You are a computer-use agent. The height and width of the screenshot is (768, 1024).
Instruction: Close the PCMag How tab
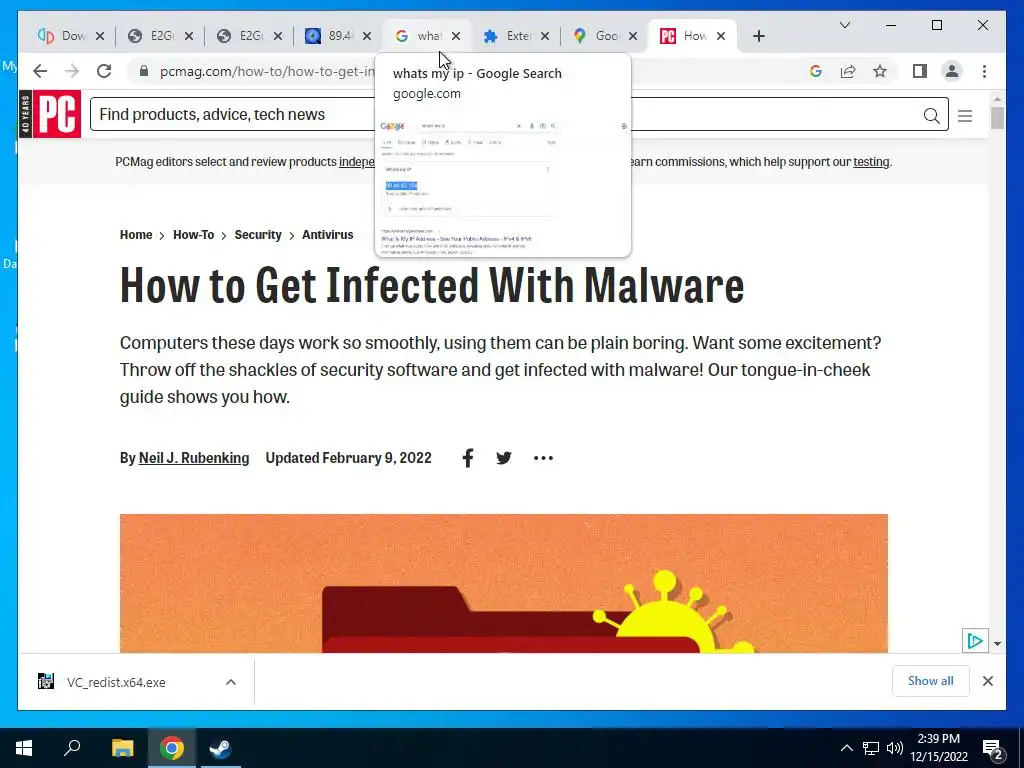point(721,36)
